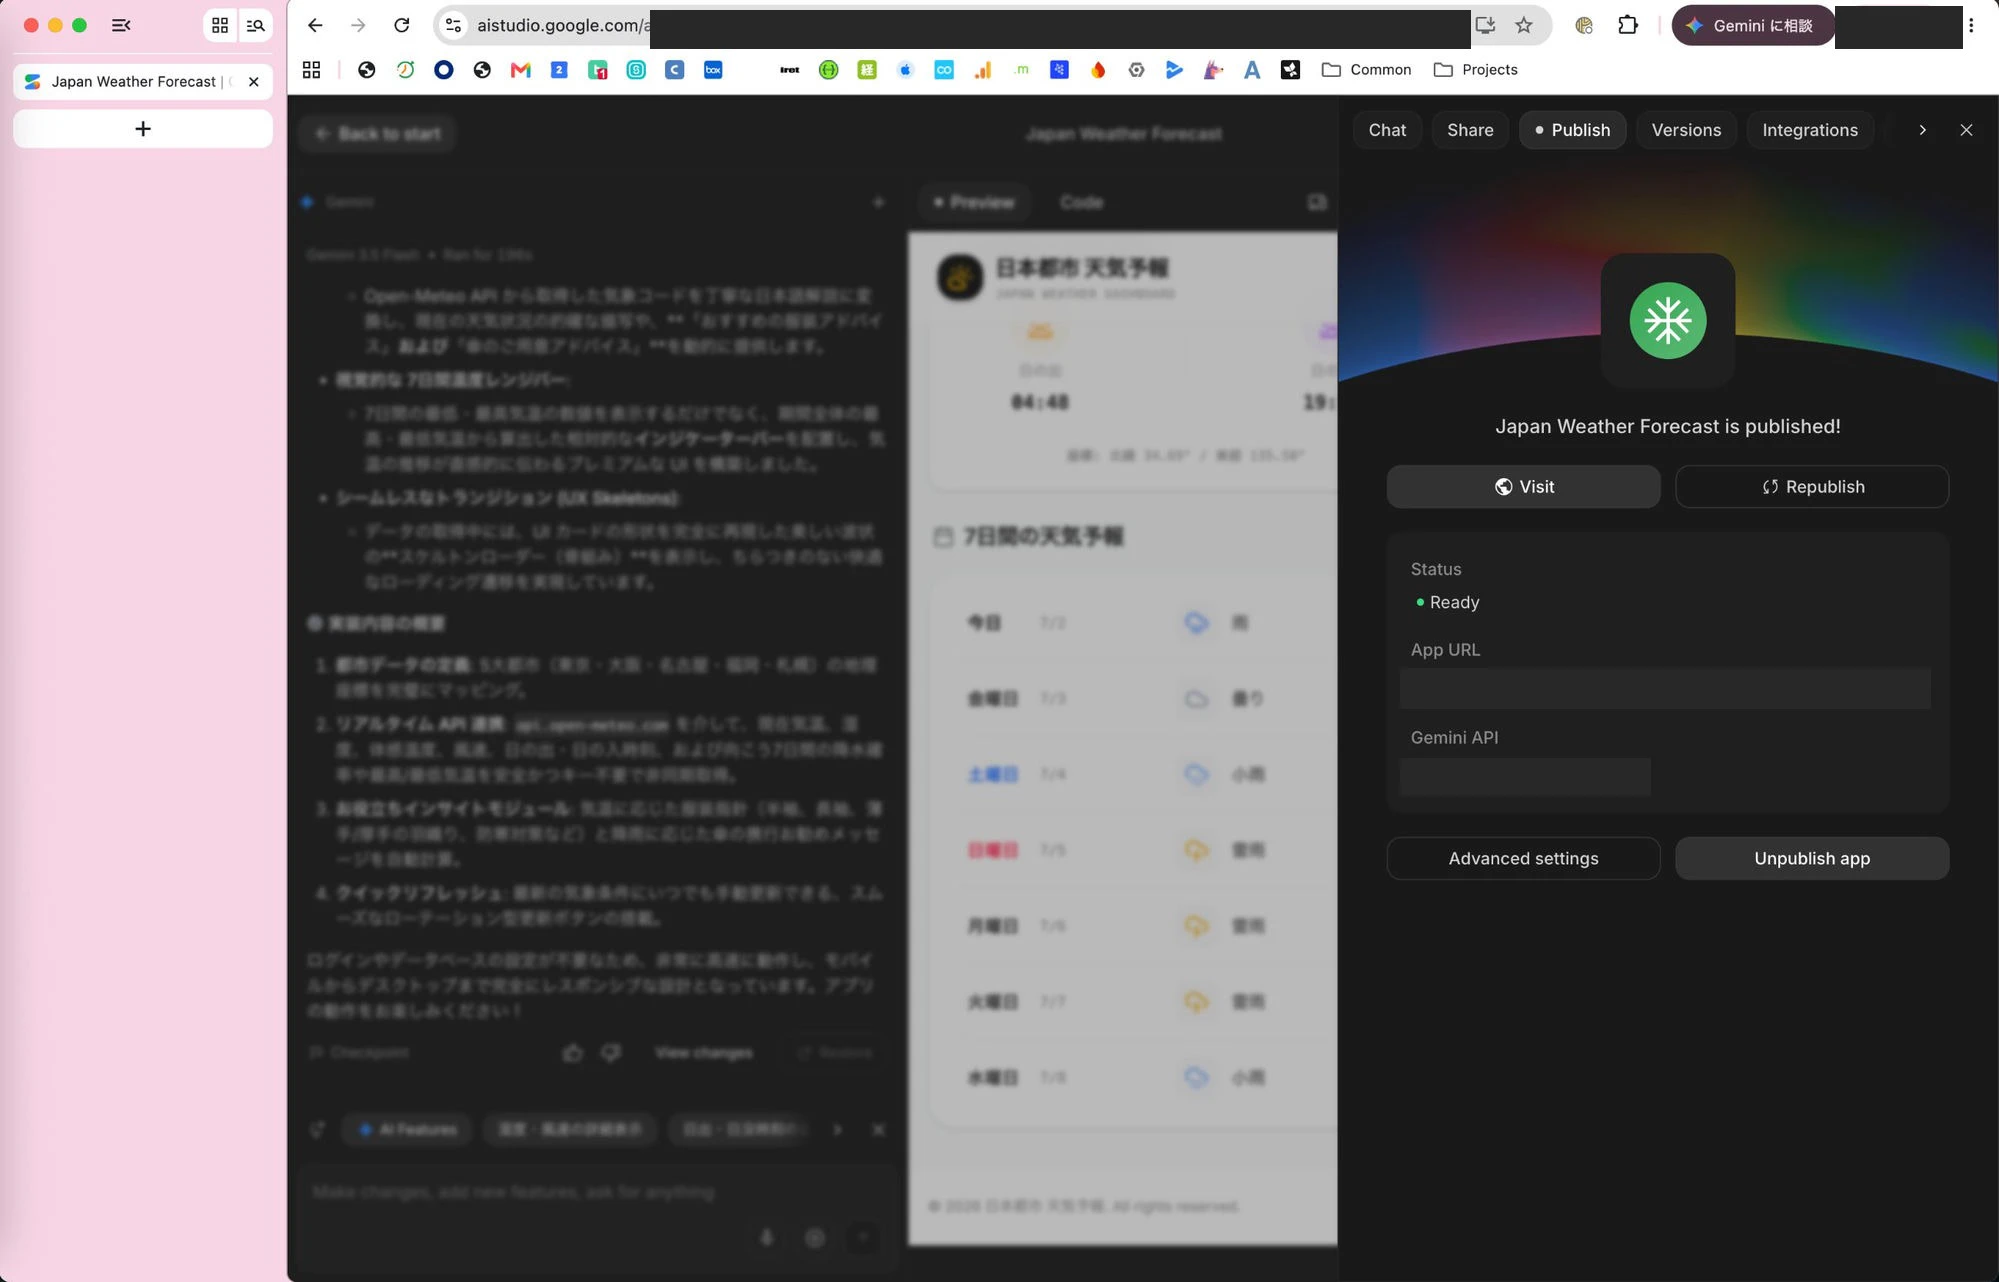This screenshot has height=1282, width=1999.
Task: Open the blue 'C' bookmark icon
Action: click(675, 70)
